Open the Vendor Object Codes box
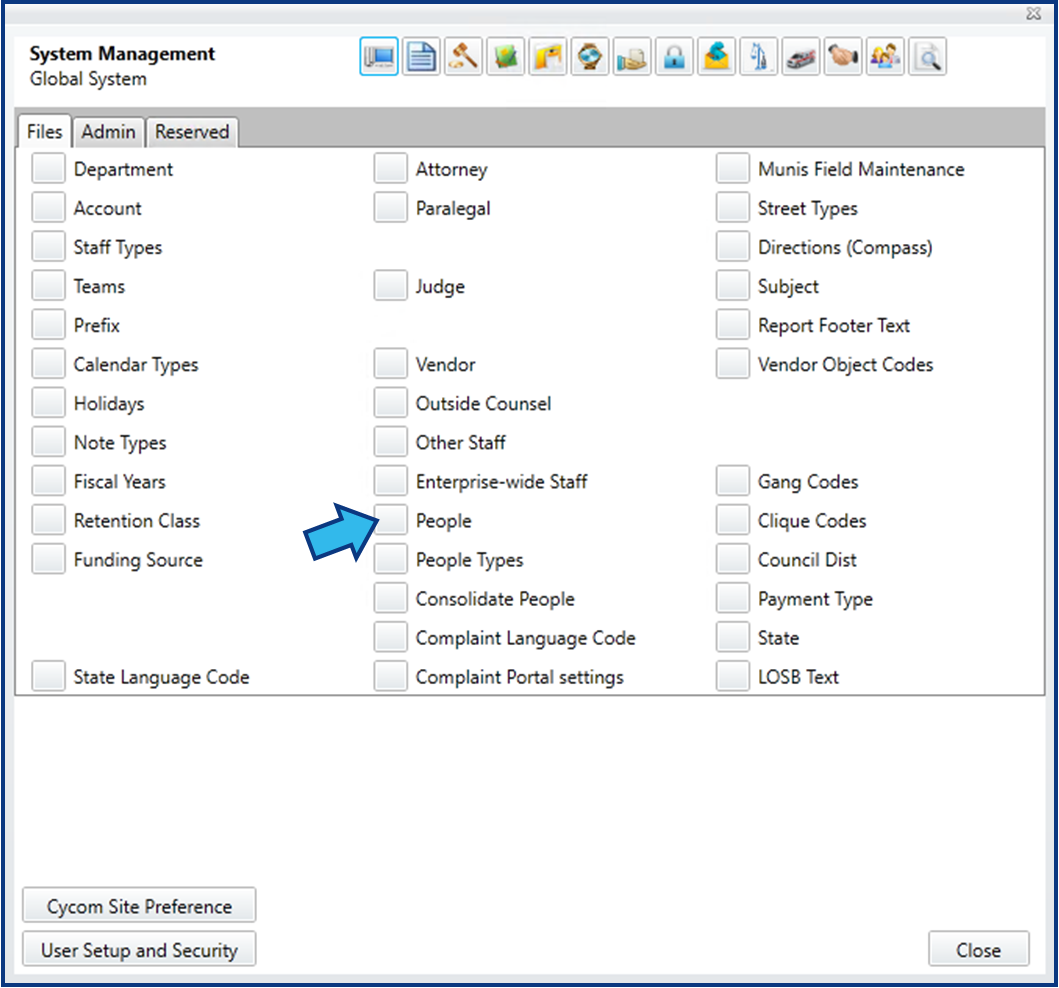This screenshot has height=988, width=1059. pyautogui.click(x=733, y=364)
